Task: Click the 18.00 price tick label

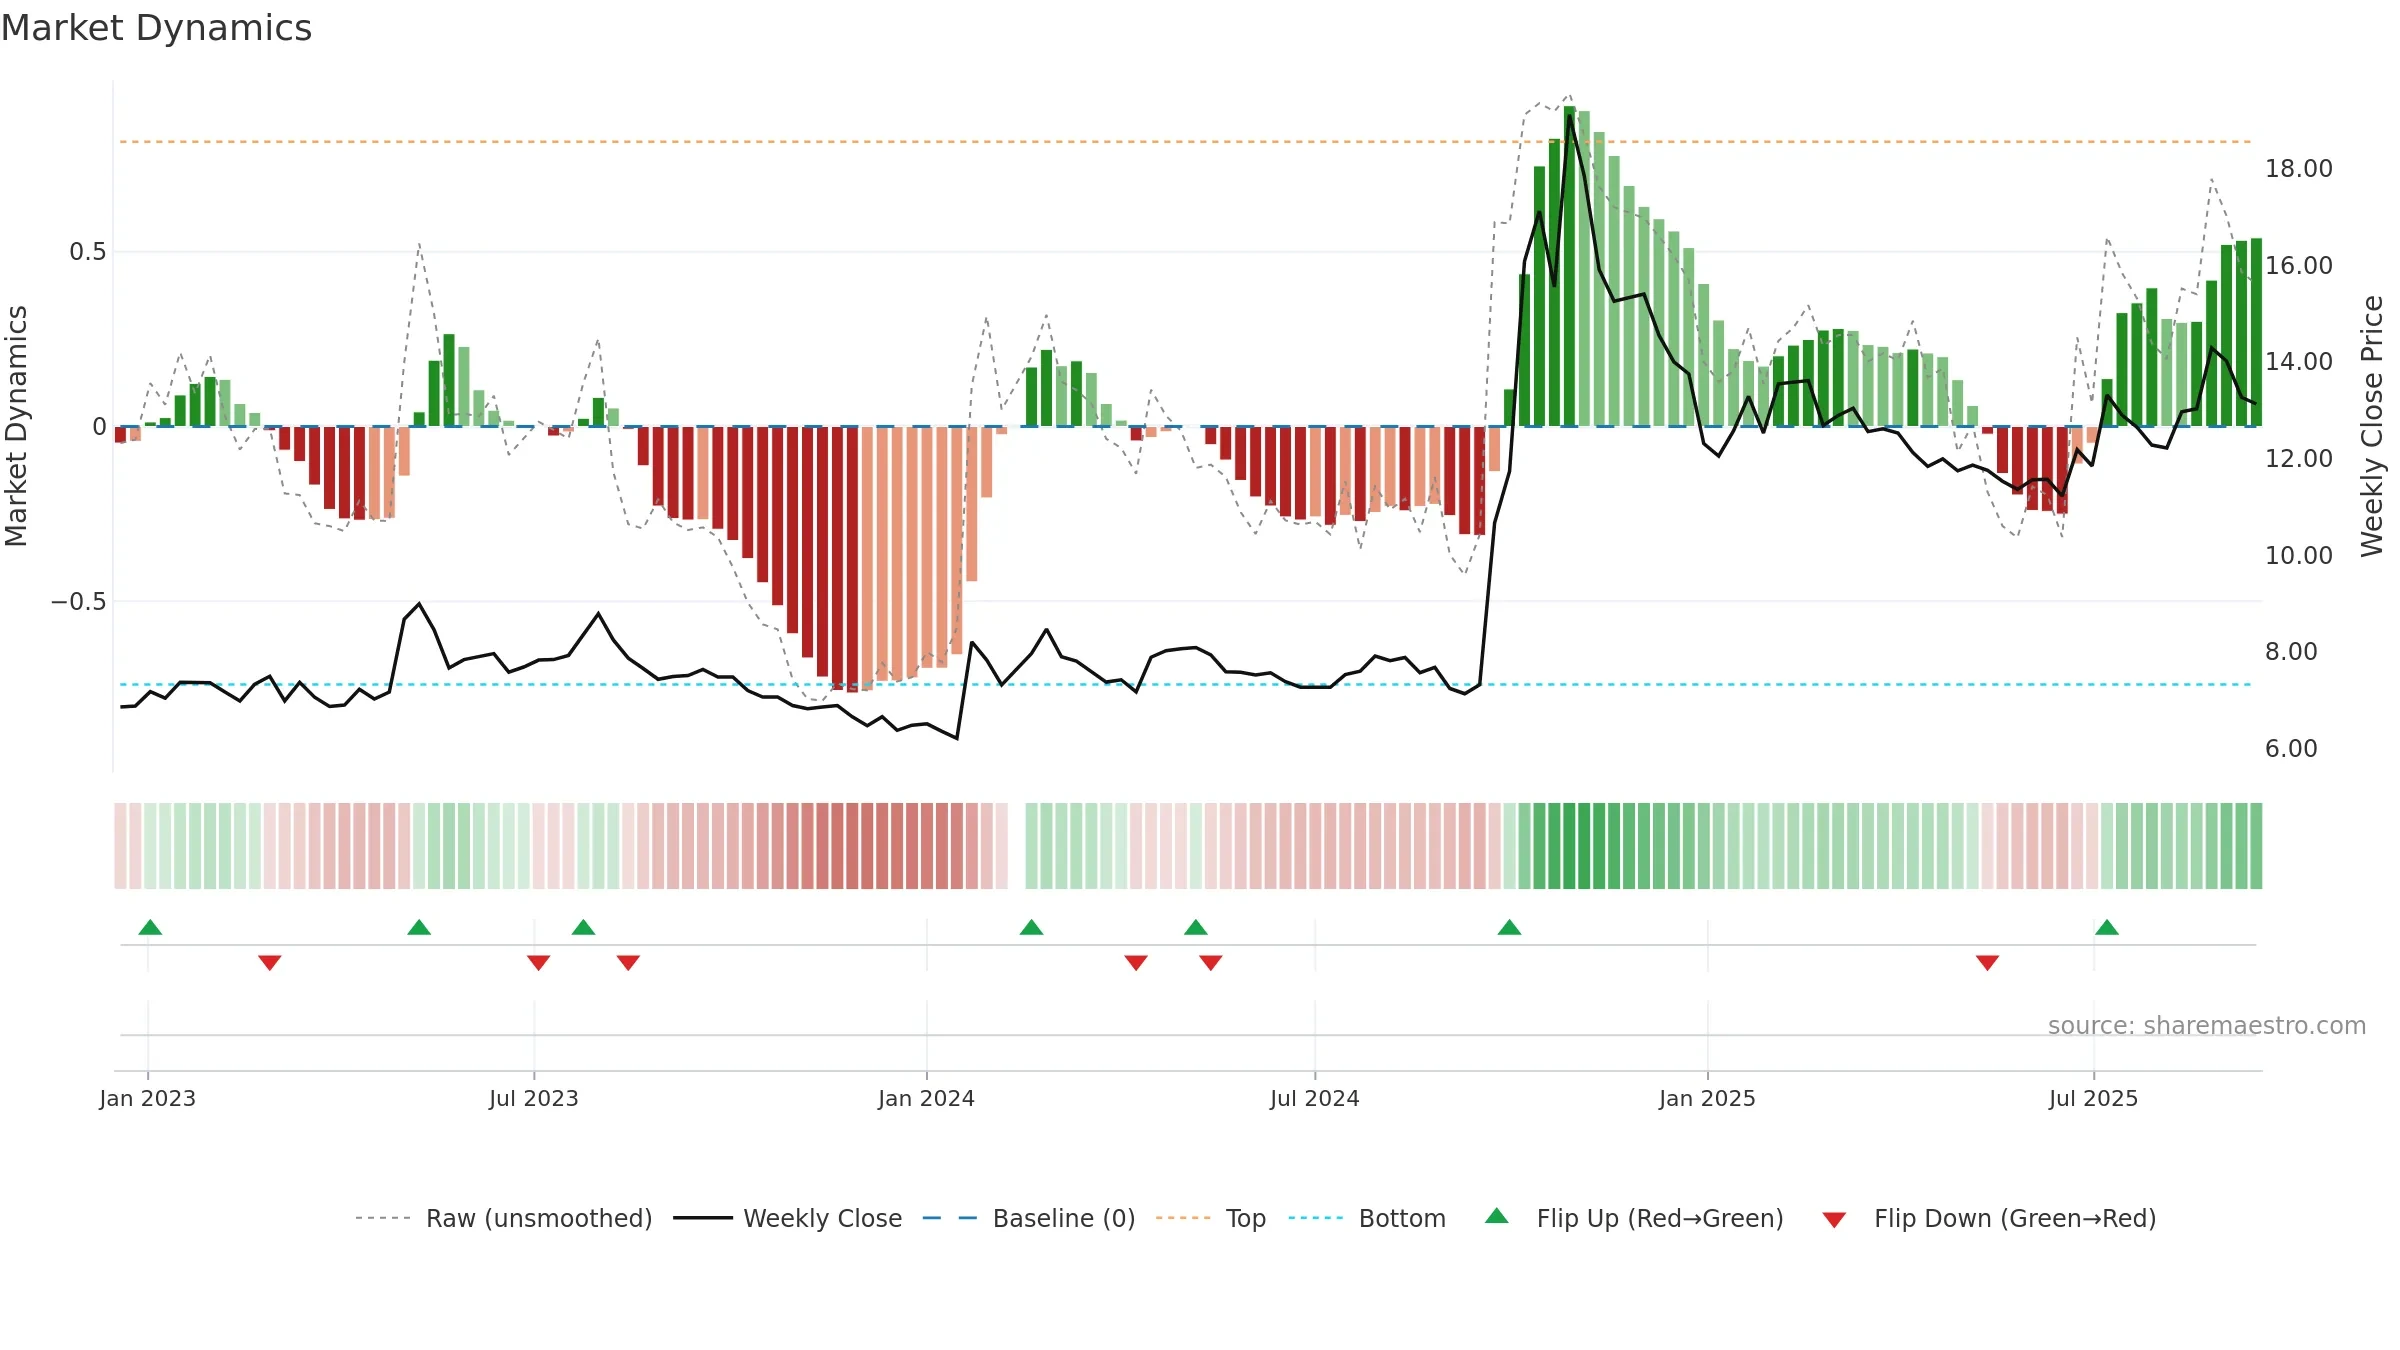Action: 2299,169
